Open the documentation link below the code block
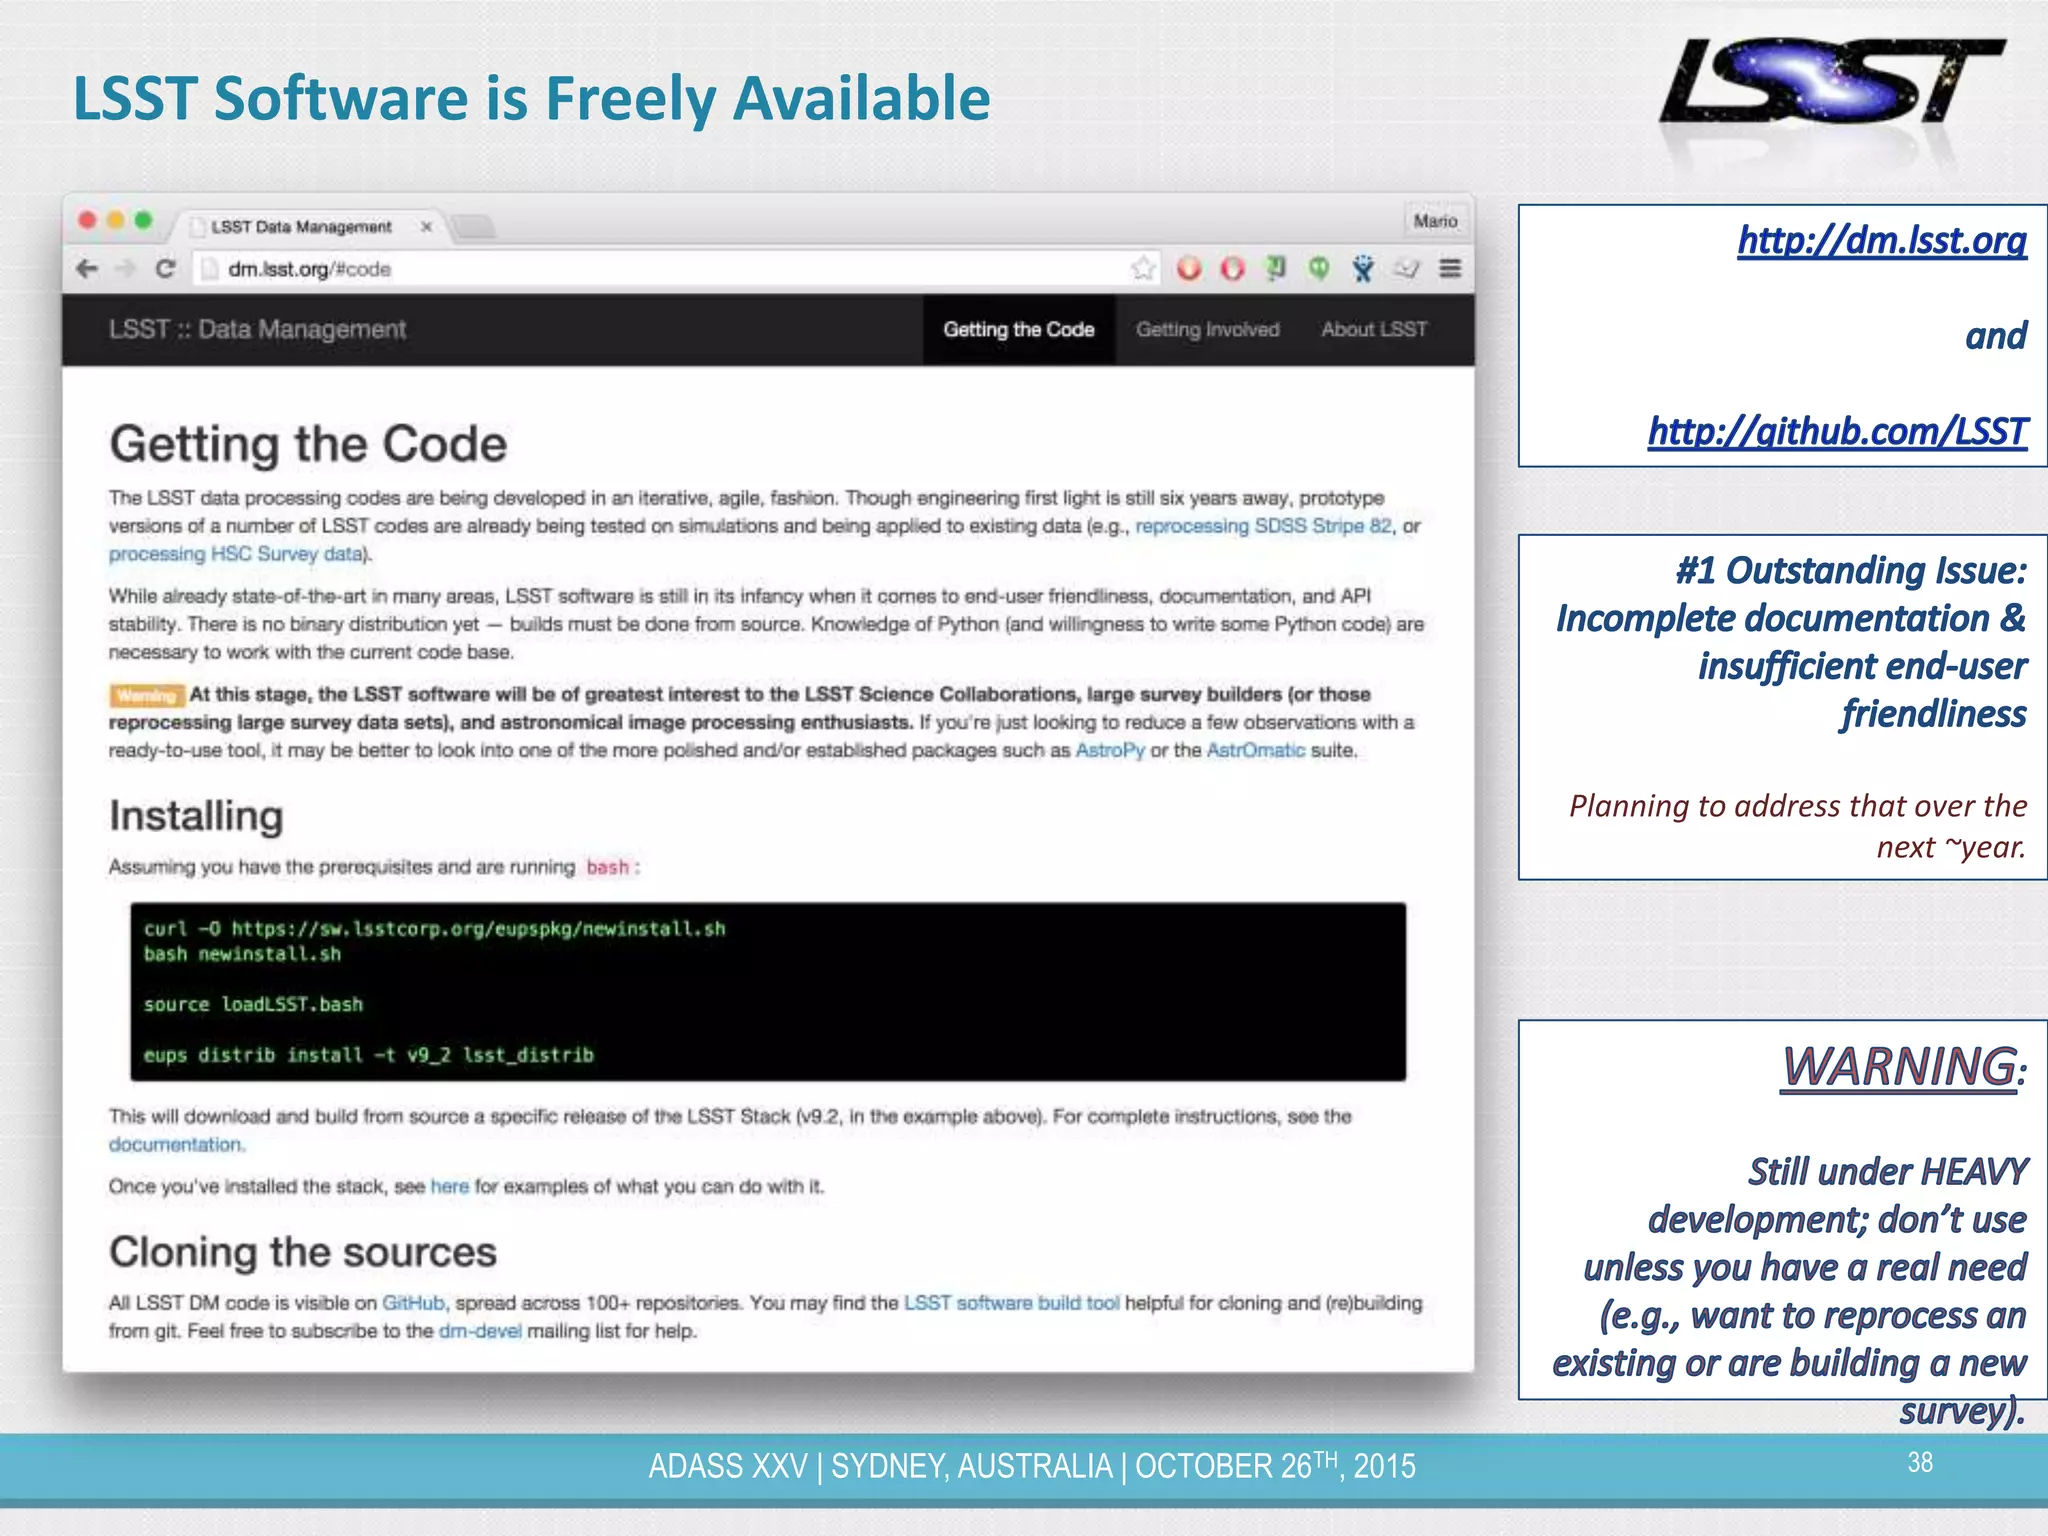This screenshot has width=2048, height=1536. point(175,1144)
